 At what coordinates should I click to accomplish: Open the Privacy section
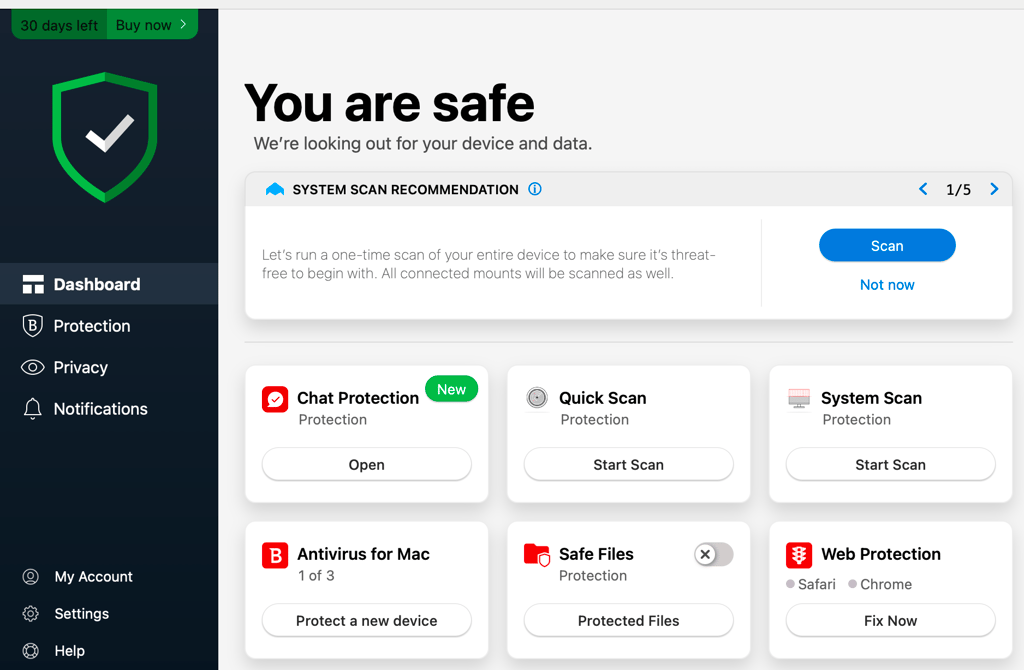click(x=109, y=367)
